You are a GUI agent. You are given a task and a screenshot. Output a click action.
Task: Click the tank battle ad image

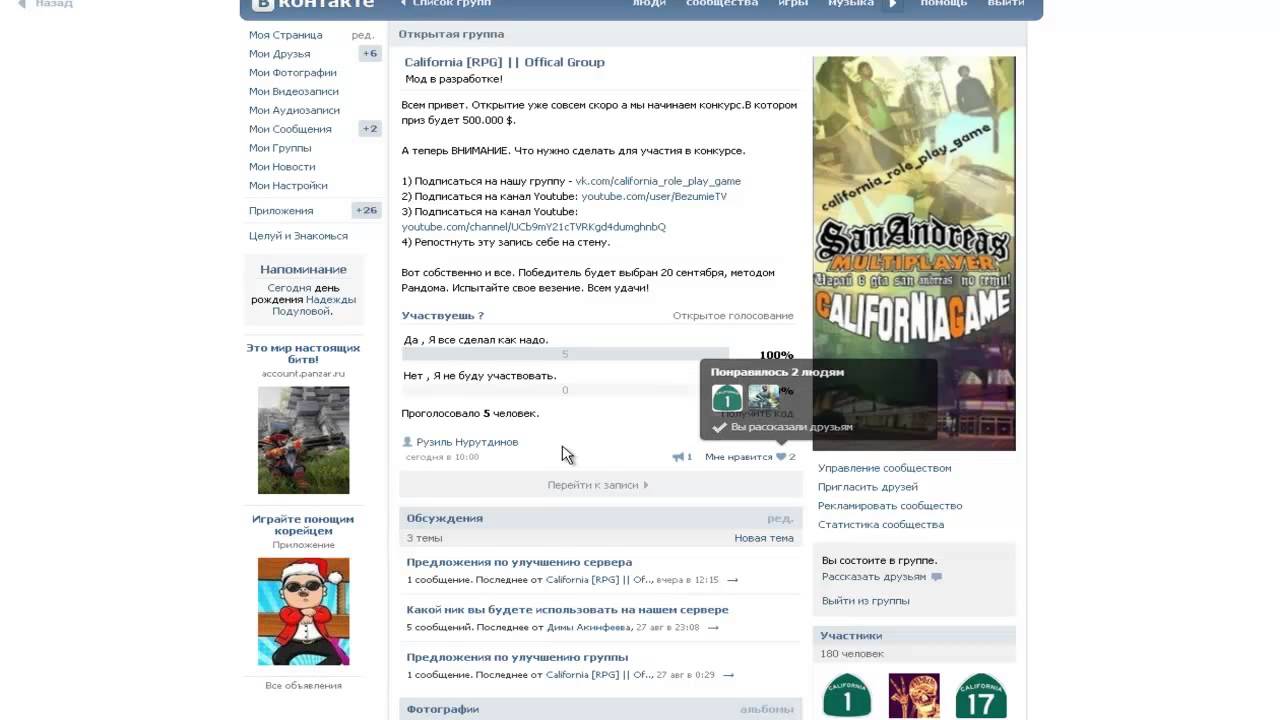304,440
